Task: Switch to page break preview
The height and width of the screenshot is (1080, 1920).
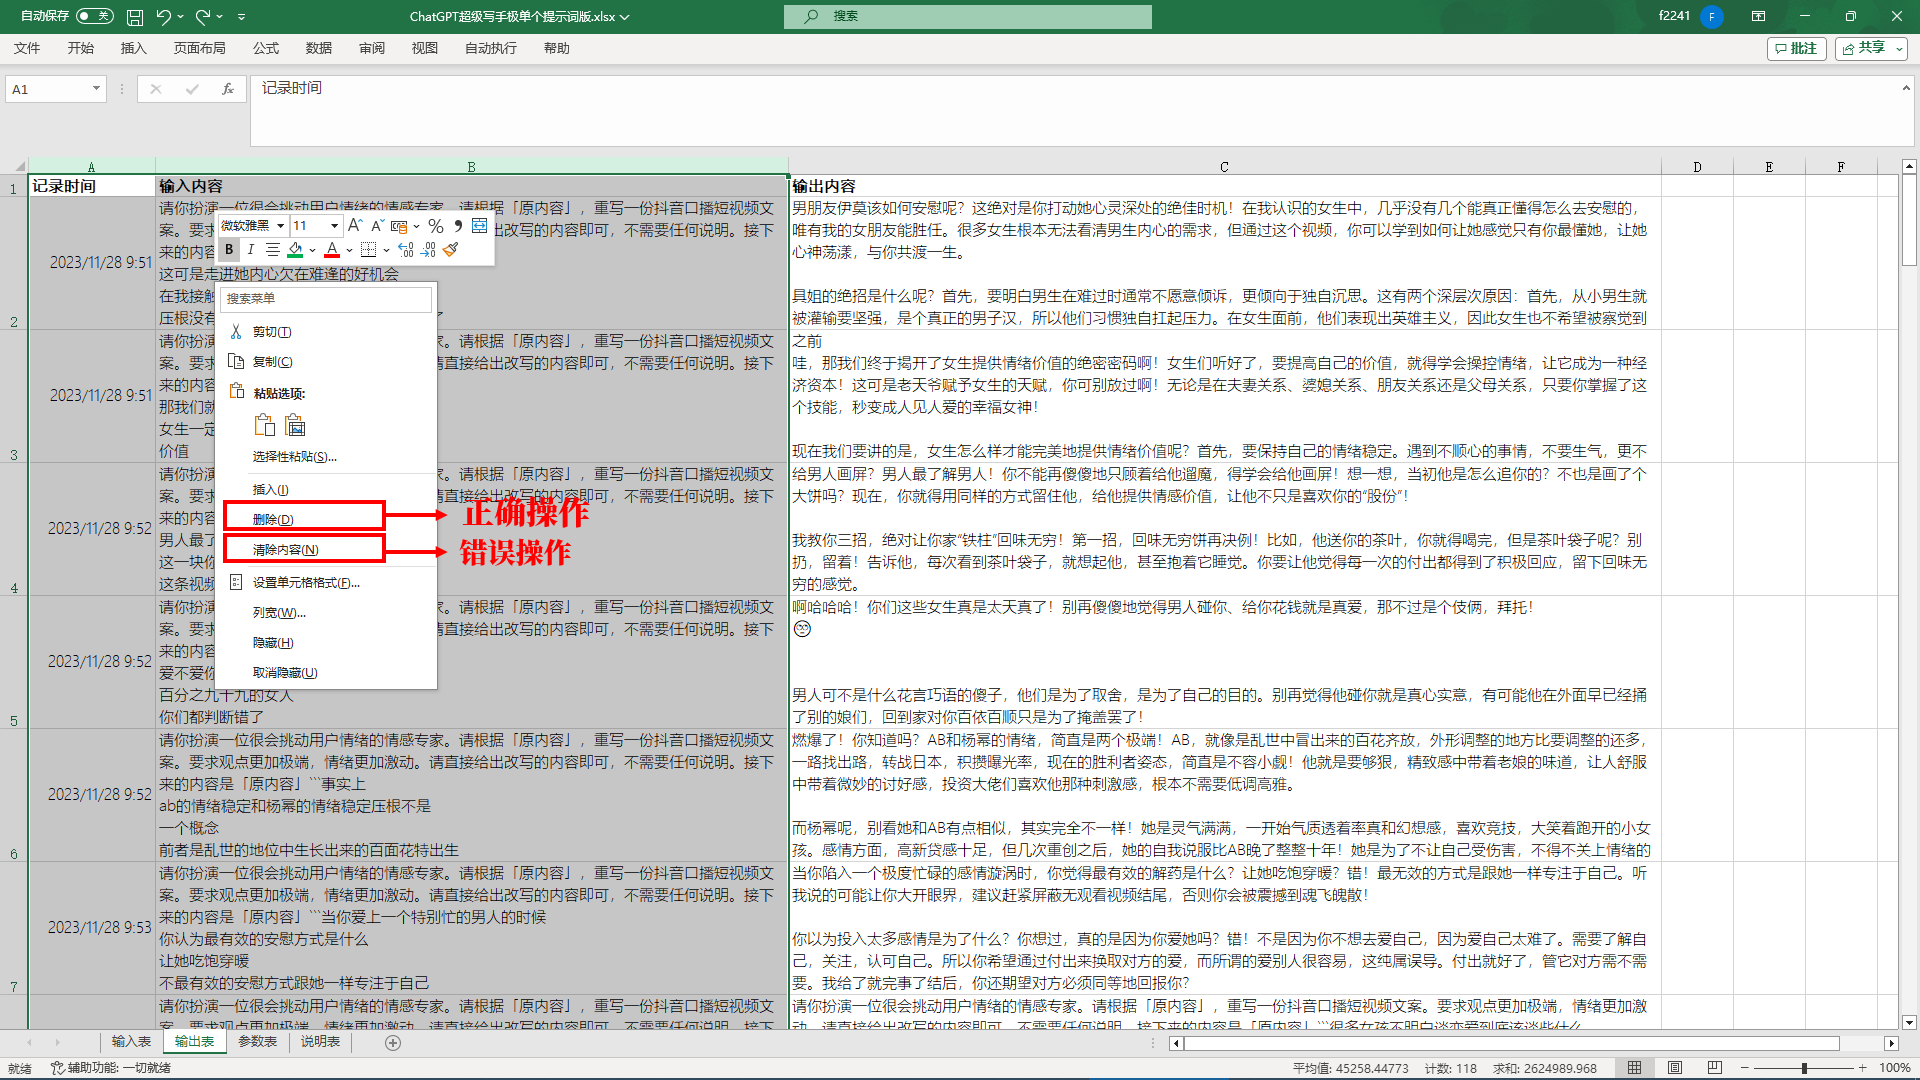Action: [1715, 1068]
